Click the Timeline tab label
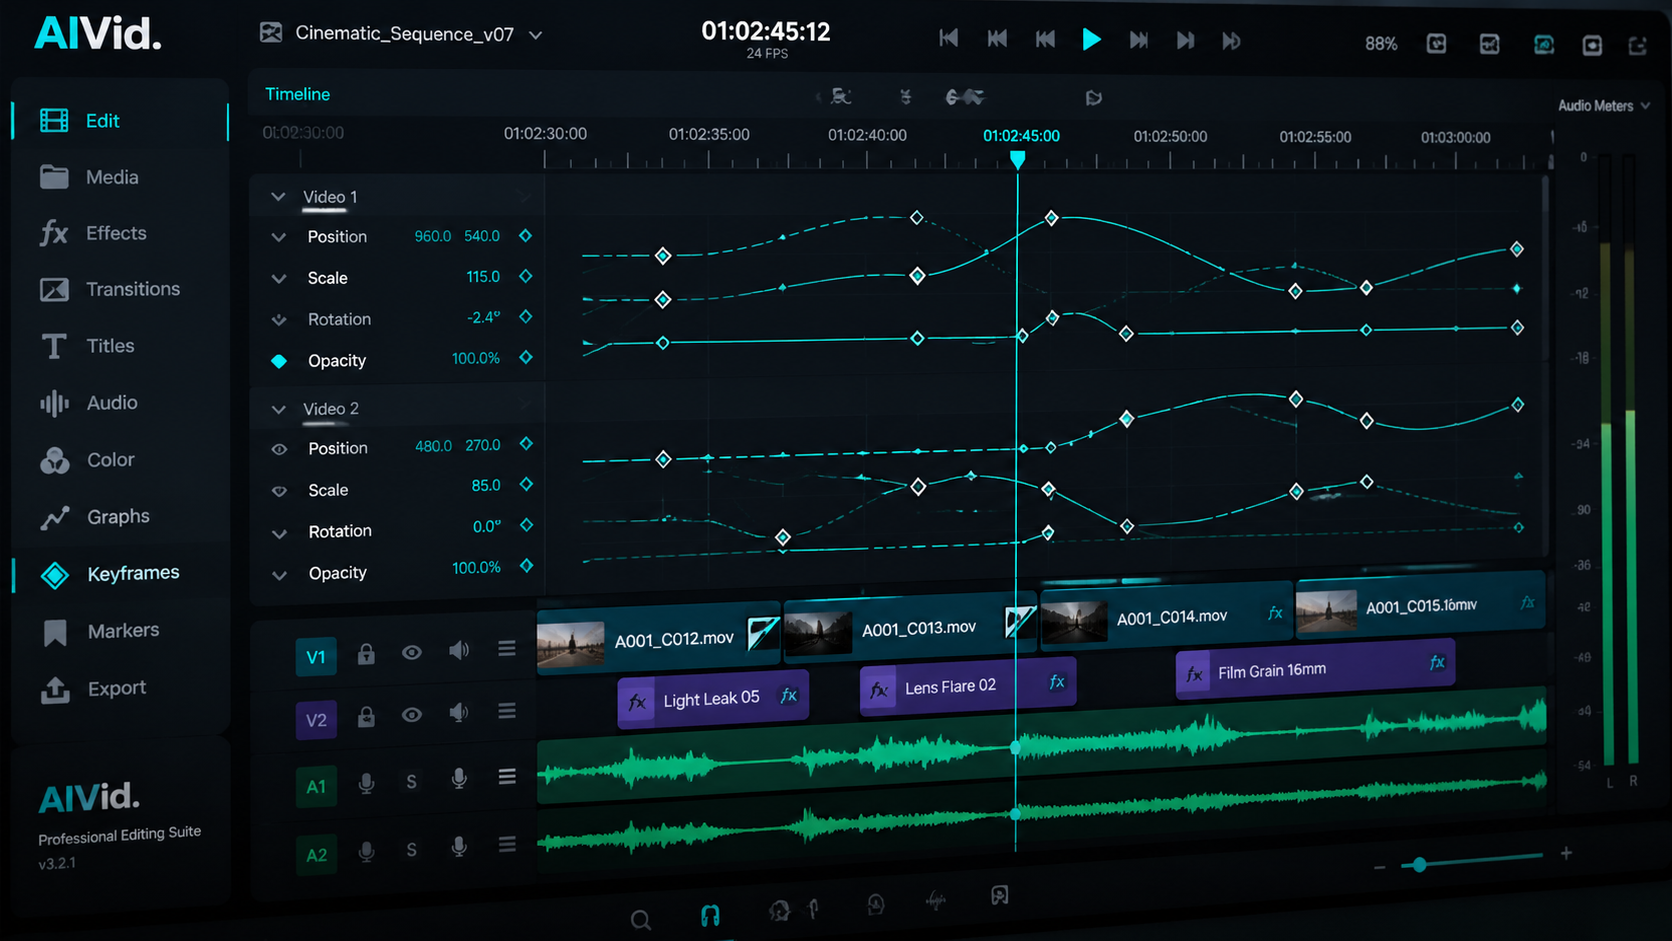 tap(297, 94)
